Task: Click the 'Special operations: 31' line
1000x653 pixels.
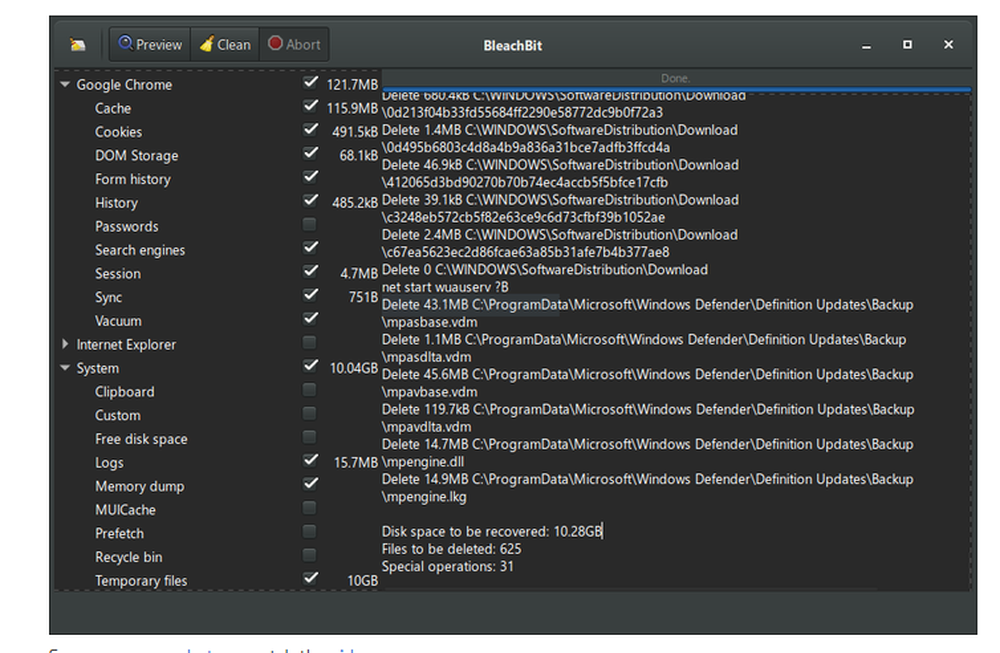Action: [447, 566]
